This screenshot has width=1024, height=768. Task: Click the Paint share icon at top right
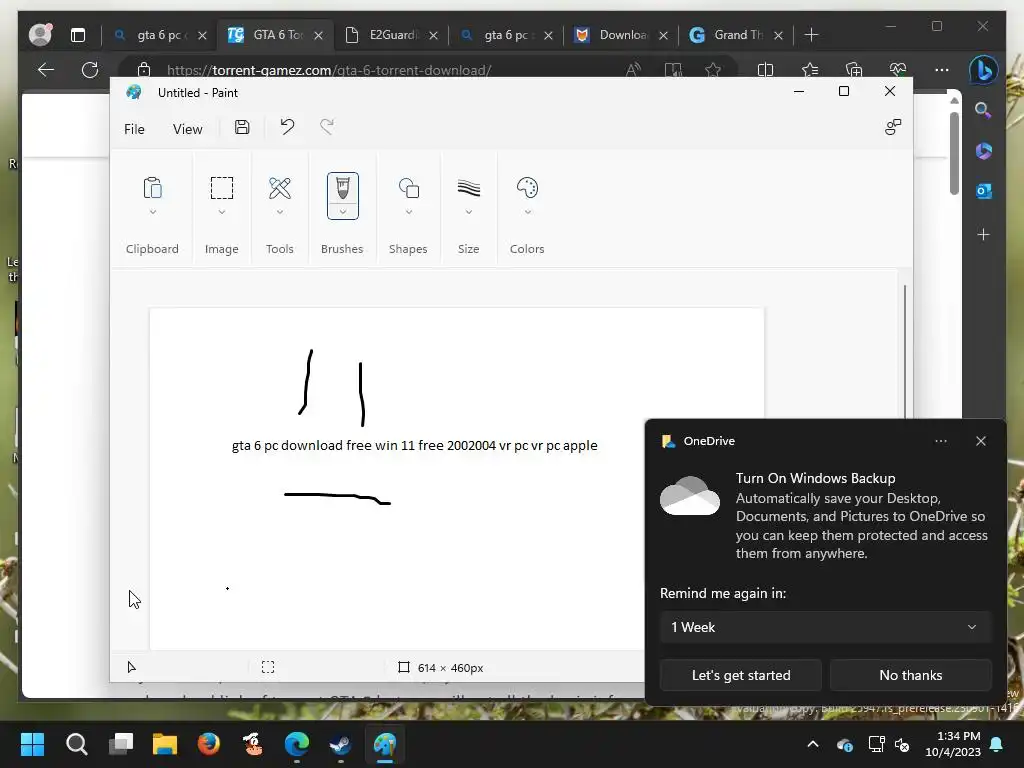tap(893, 127)
